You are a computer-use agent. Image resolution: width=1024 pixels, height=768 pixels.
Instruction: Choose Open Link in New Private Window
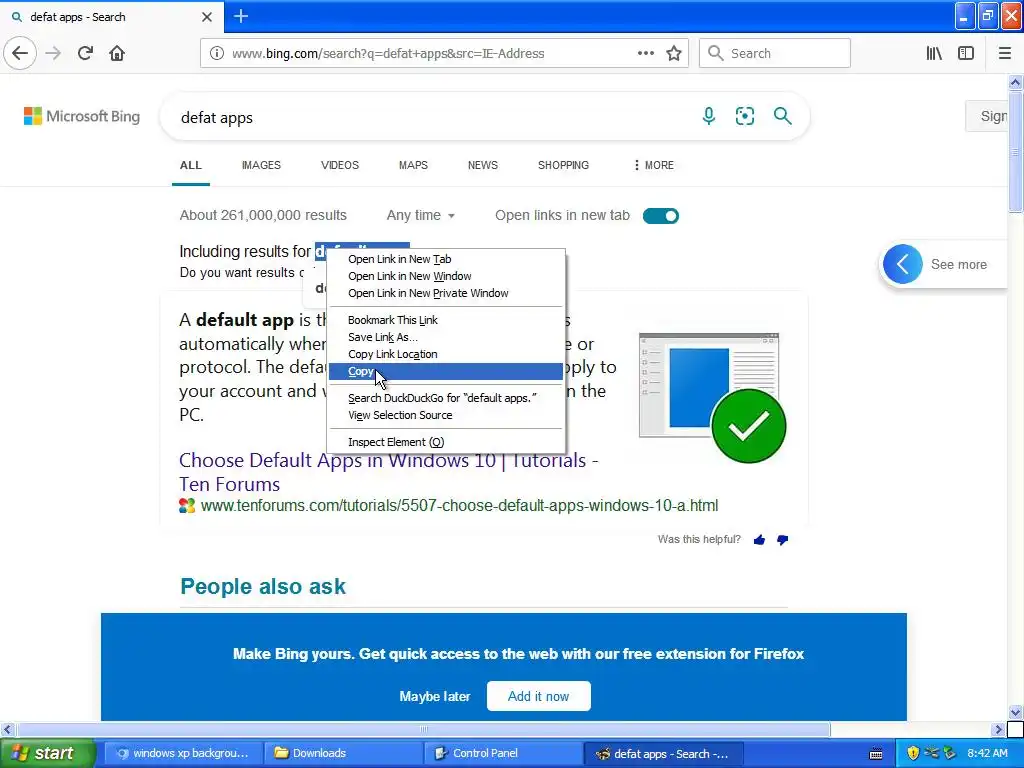click(446, 293)
